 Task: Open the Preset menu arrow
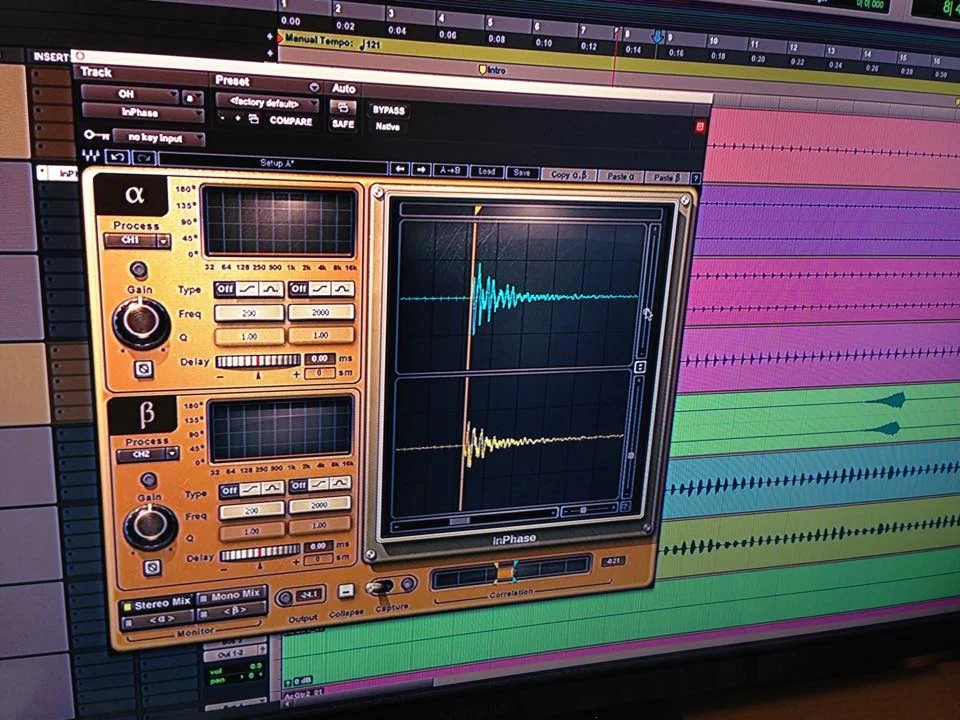click(x=313, y=87)
